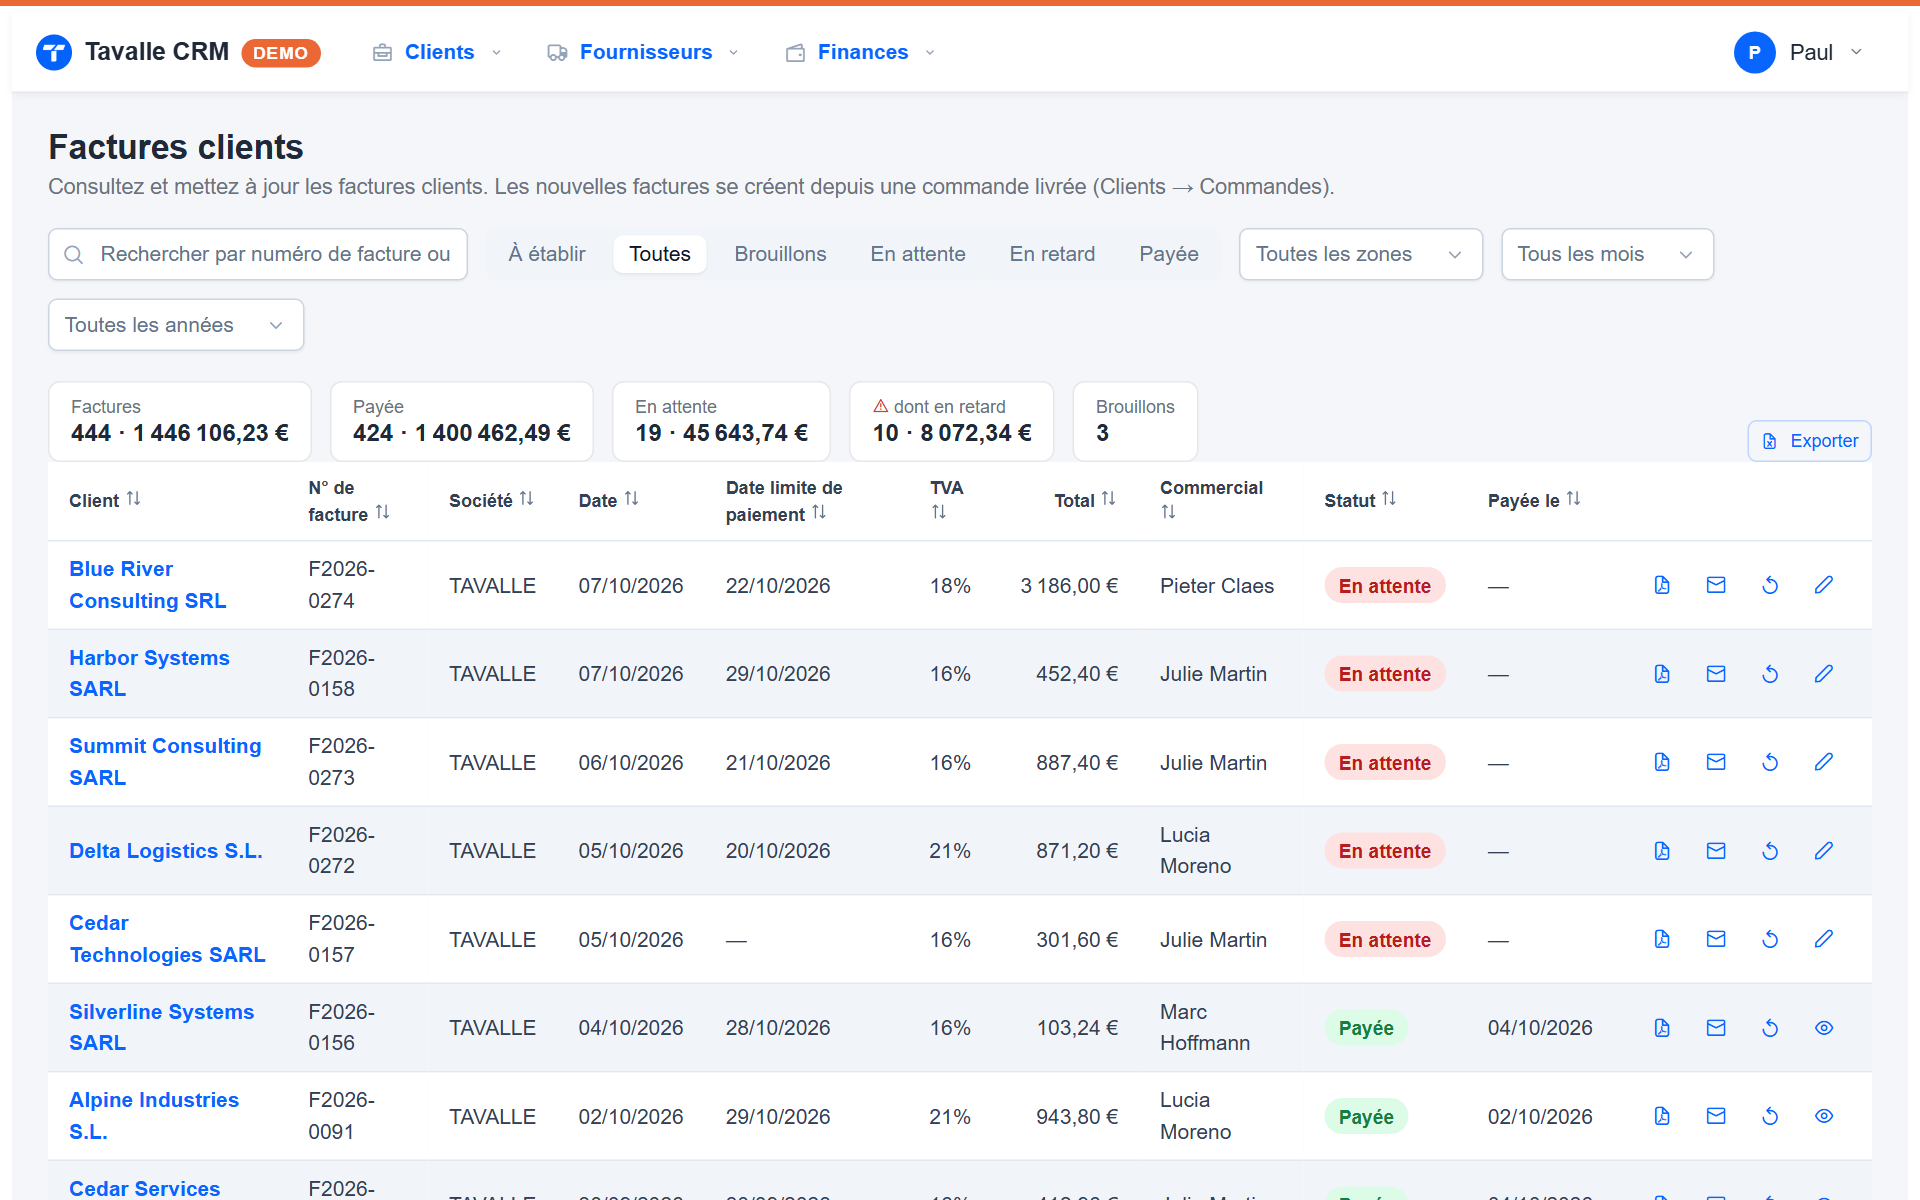Open the Toutes les zones dropdown
The height and width of the screenshot is (1200, 1920).
click(1360, 254)
